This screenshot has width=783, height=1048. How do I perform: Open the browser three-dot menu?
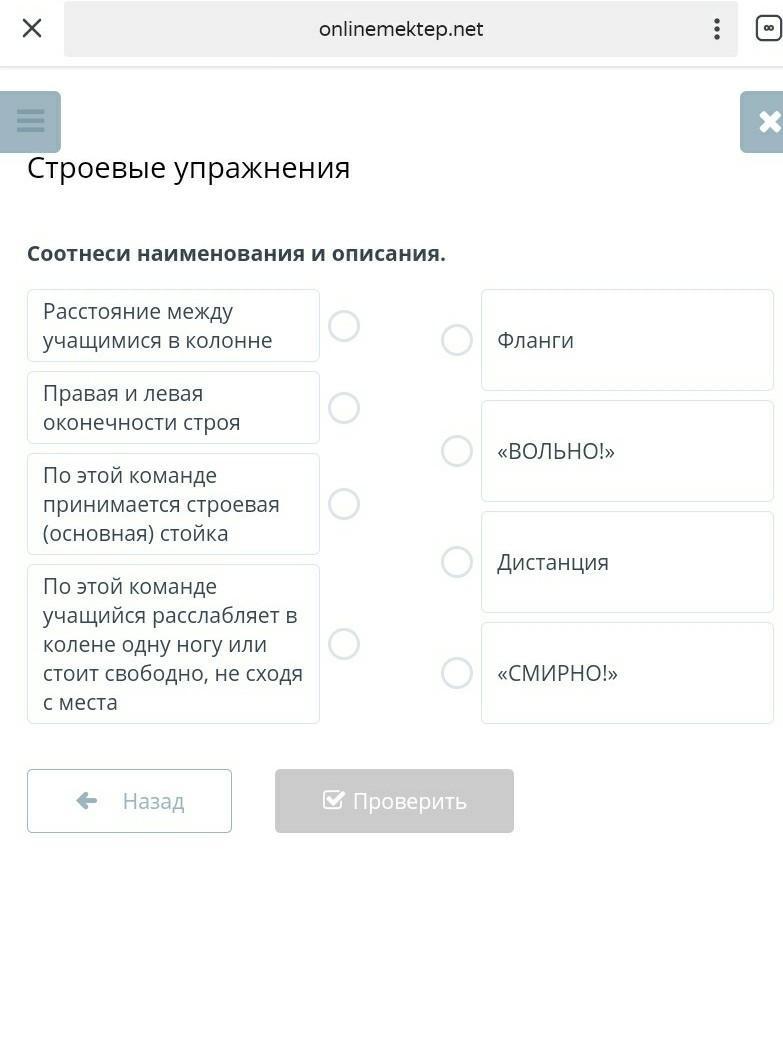716,29
